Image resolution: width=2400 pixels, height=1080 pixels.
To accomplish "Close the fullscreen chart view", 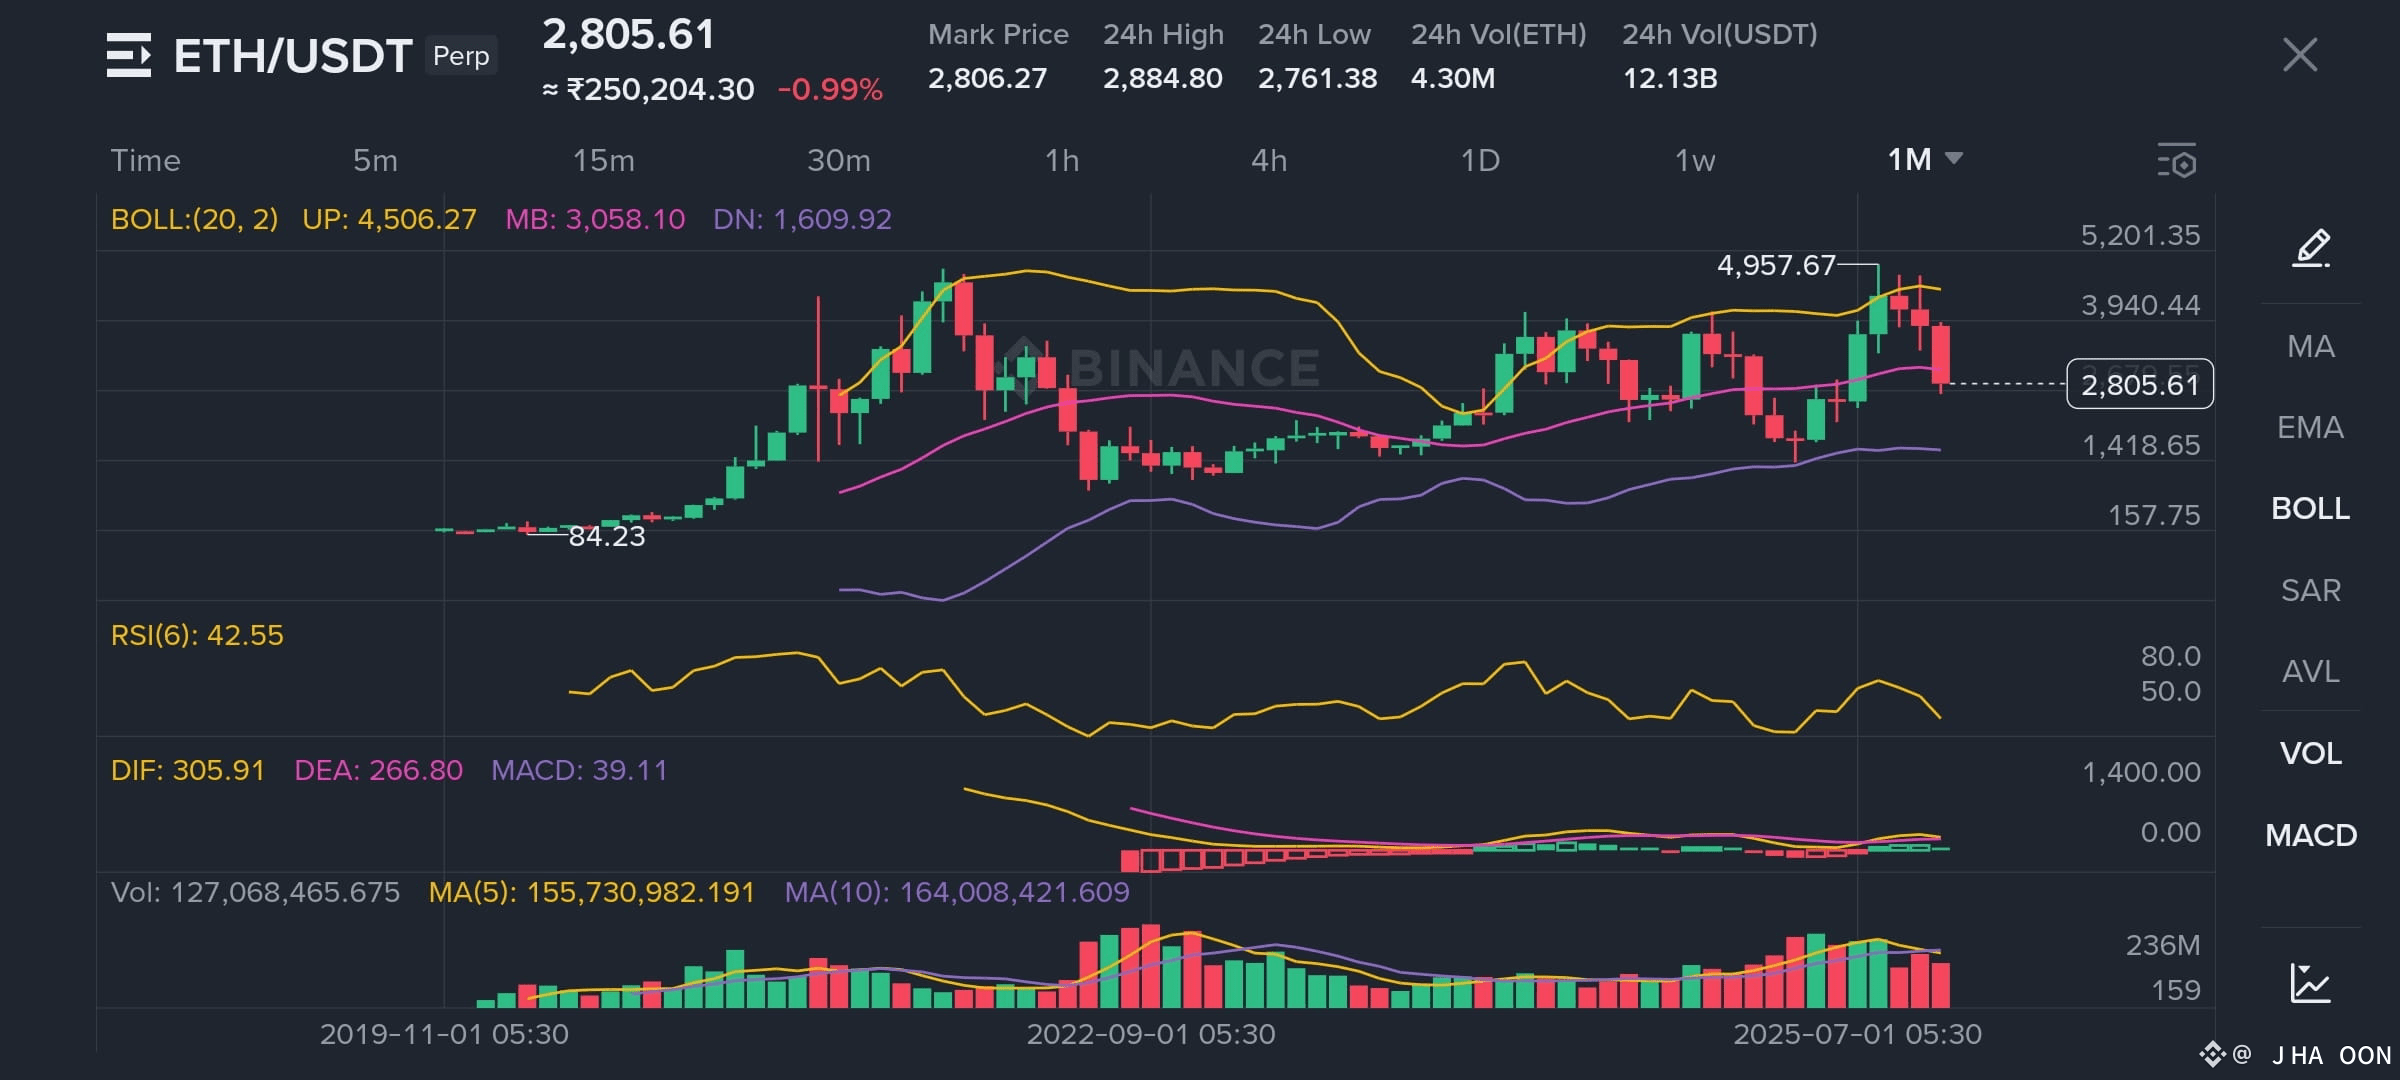I will click(x=2300, y=55).
